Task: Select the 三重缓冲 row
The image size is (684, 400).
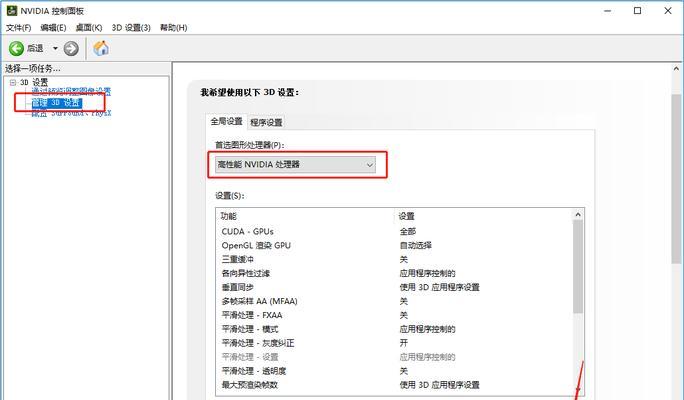Action: (394, 260)
